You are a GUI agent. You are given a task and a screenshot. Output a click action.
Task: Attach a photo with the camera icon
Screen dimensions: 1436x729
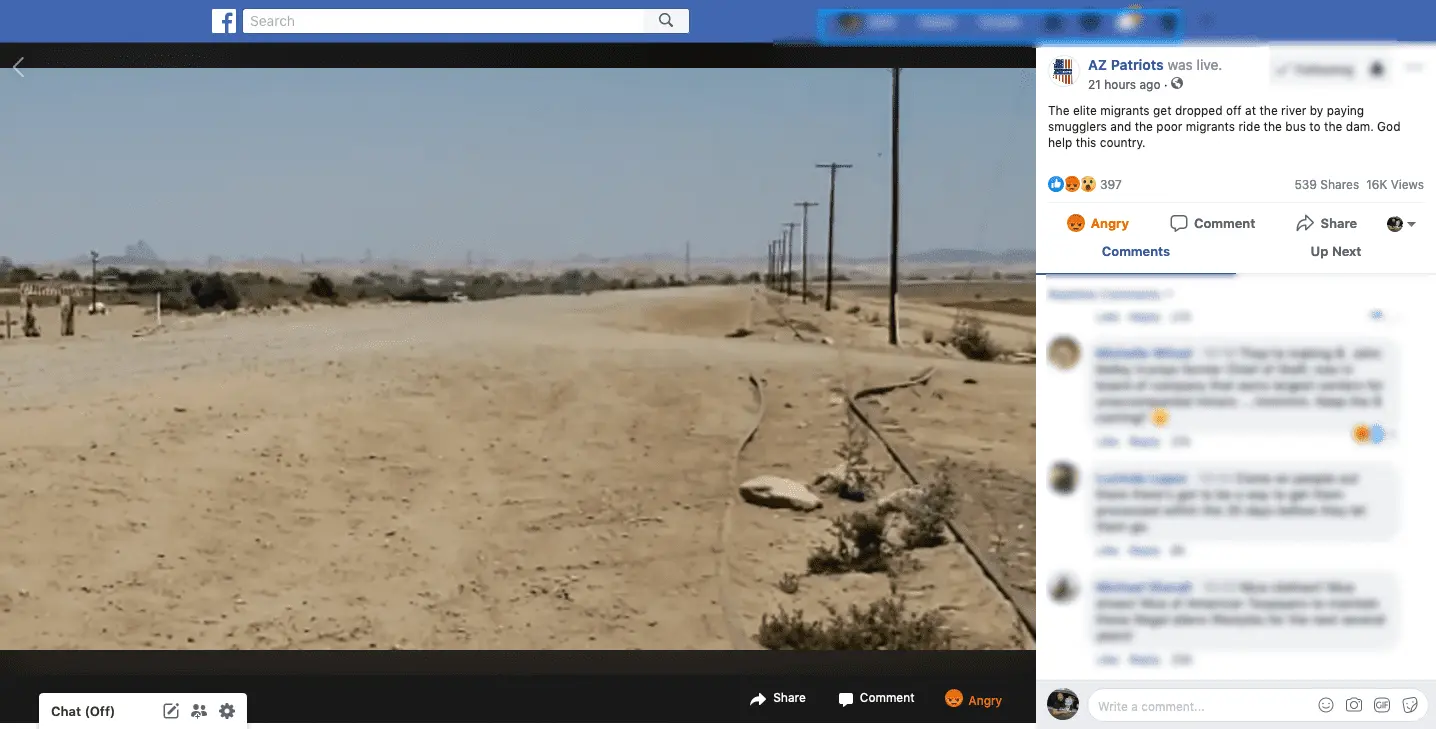pos(1354,705)
